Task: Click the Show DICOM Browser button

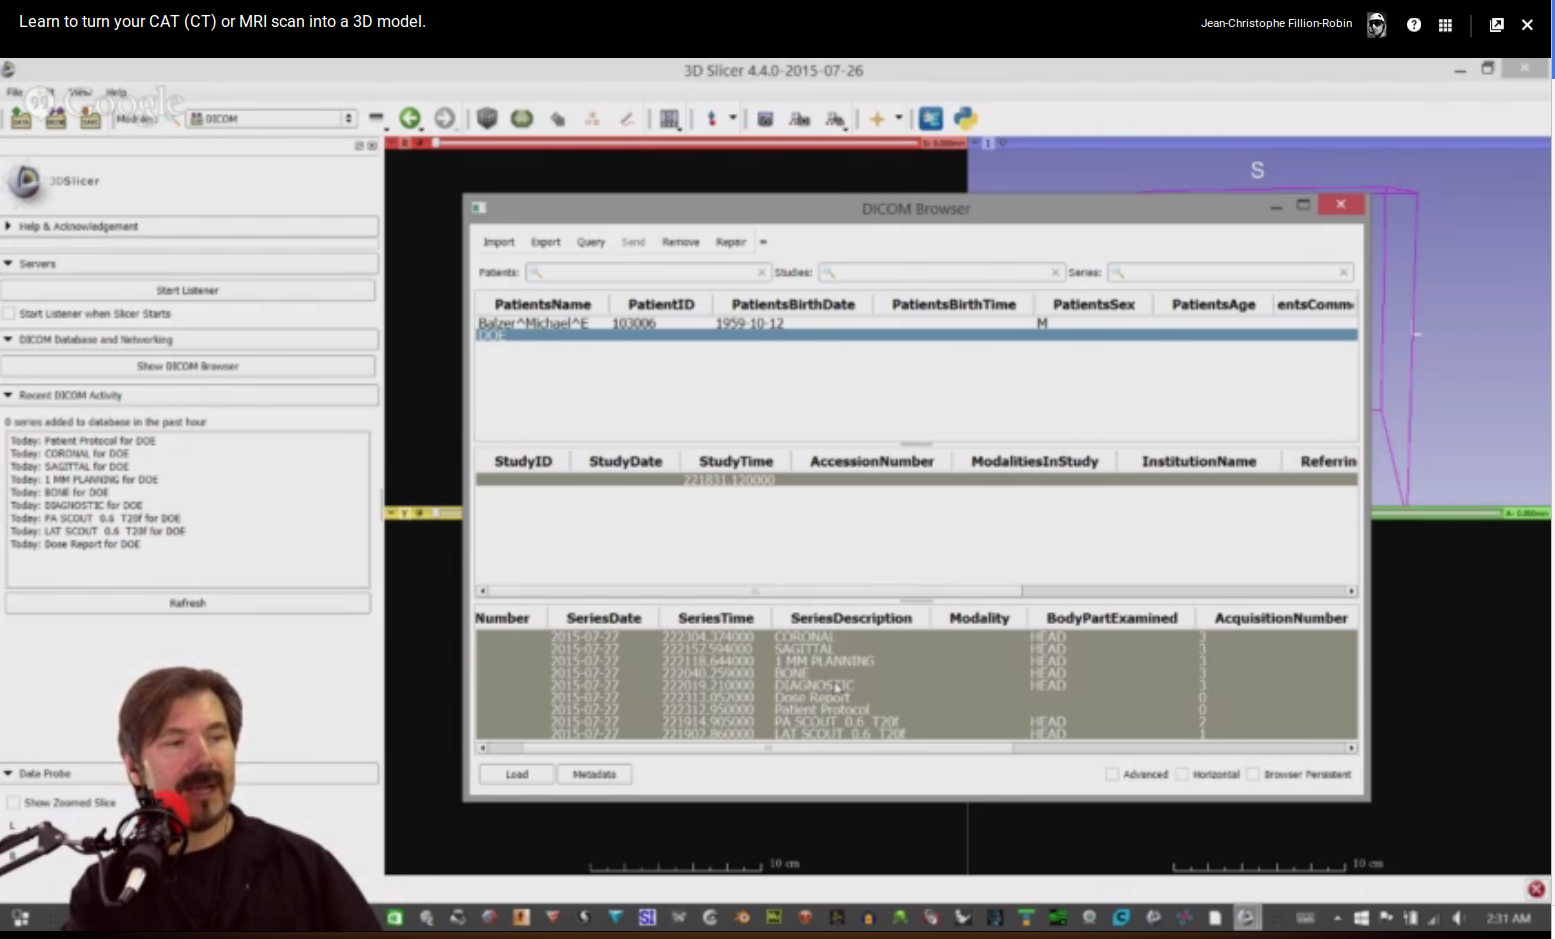Action: click(x=188, y=366)
